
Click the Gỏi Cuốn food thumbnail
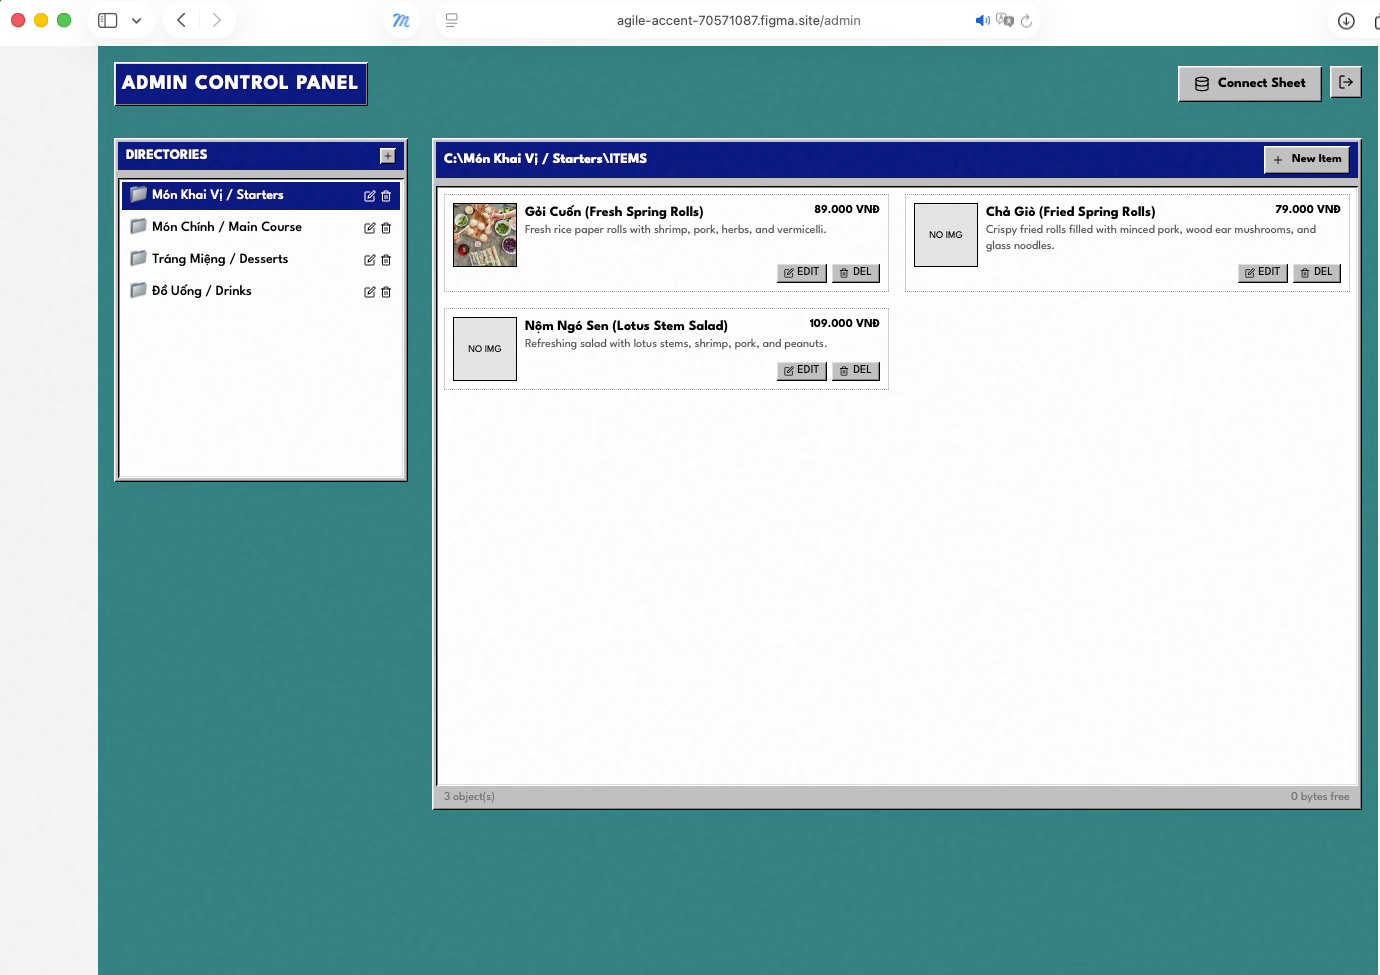coord(485,235)
